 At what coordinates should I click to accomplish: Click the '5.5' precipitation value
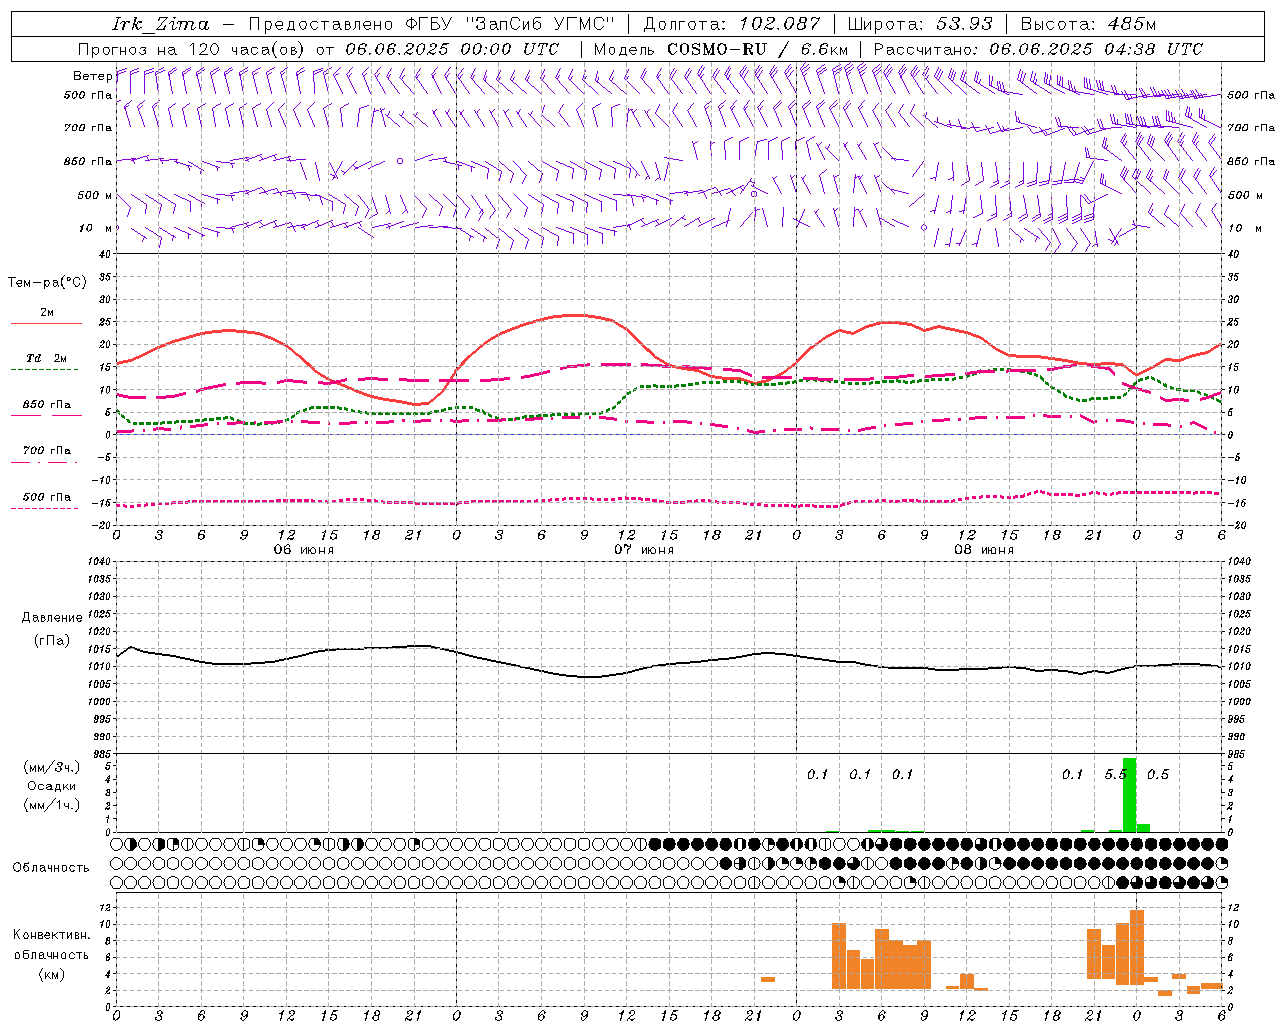click(1115, 775)
